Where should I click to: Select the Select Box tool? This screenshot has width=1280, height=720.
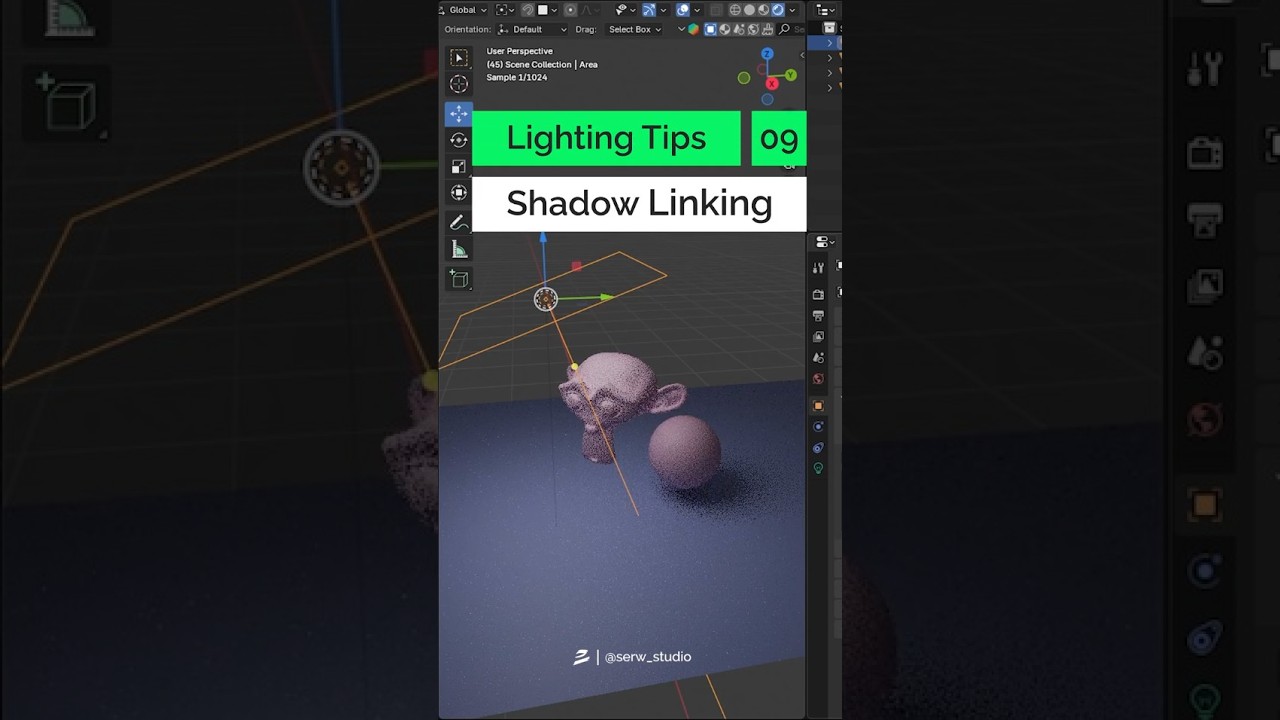[458, 58]
